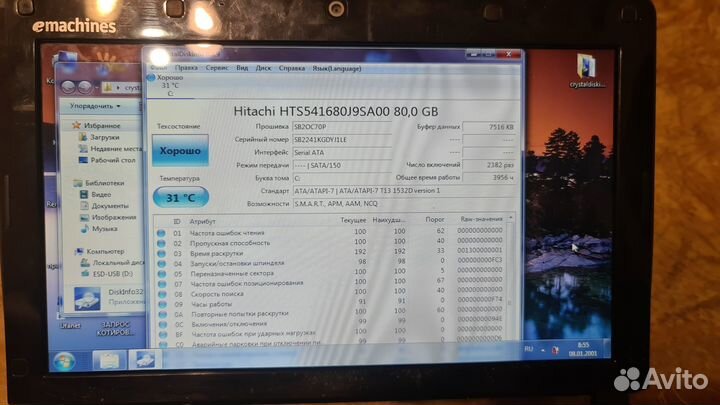Click status circle for Частота ошибок позиционирования
The width and height of the screenshot is (720, 405).
(162, 284)
